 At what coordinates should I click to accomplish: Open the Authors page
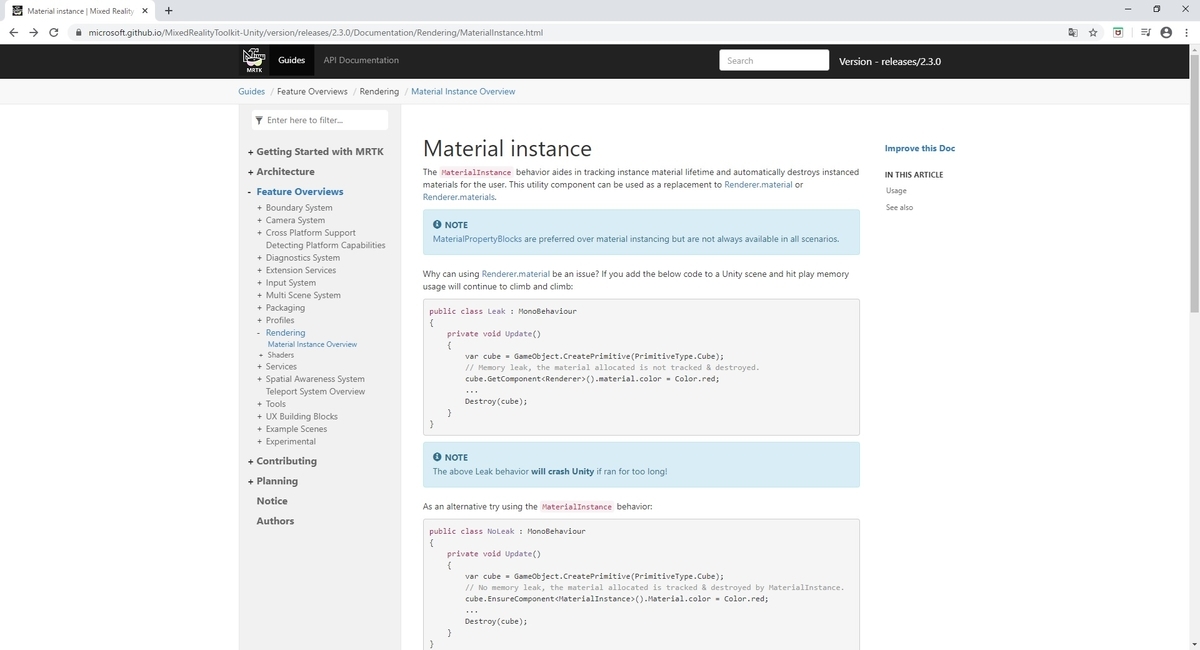275,521
